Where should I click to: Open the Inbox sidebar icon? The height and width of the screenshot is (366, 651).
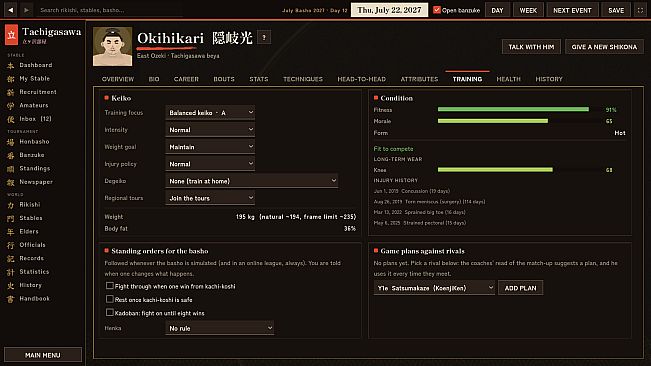point(10,119)
